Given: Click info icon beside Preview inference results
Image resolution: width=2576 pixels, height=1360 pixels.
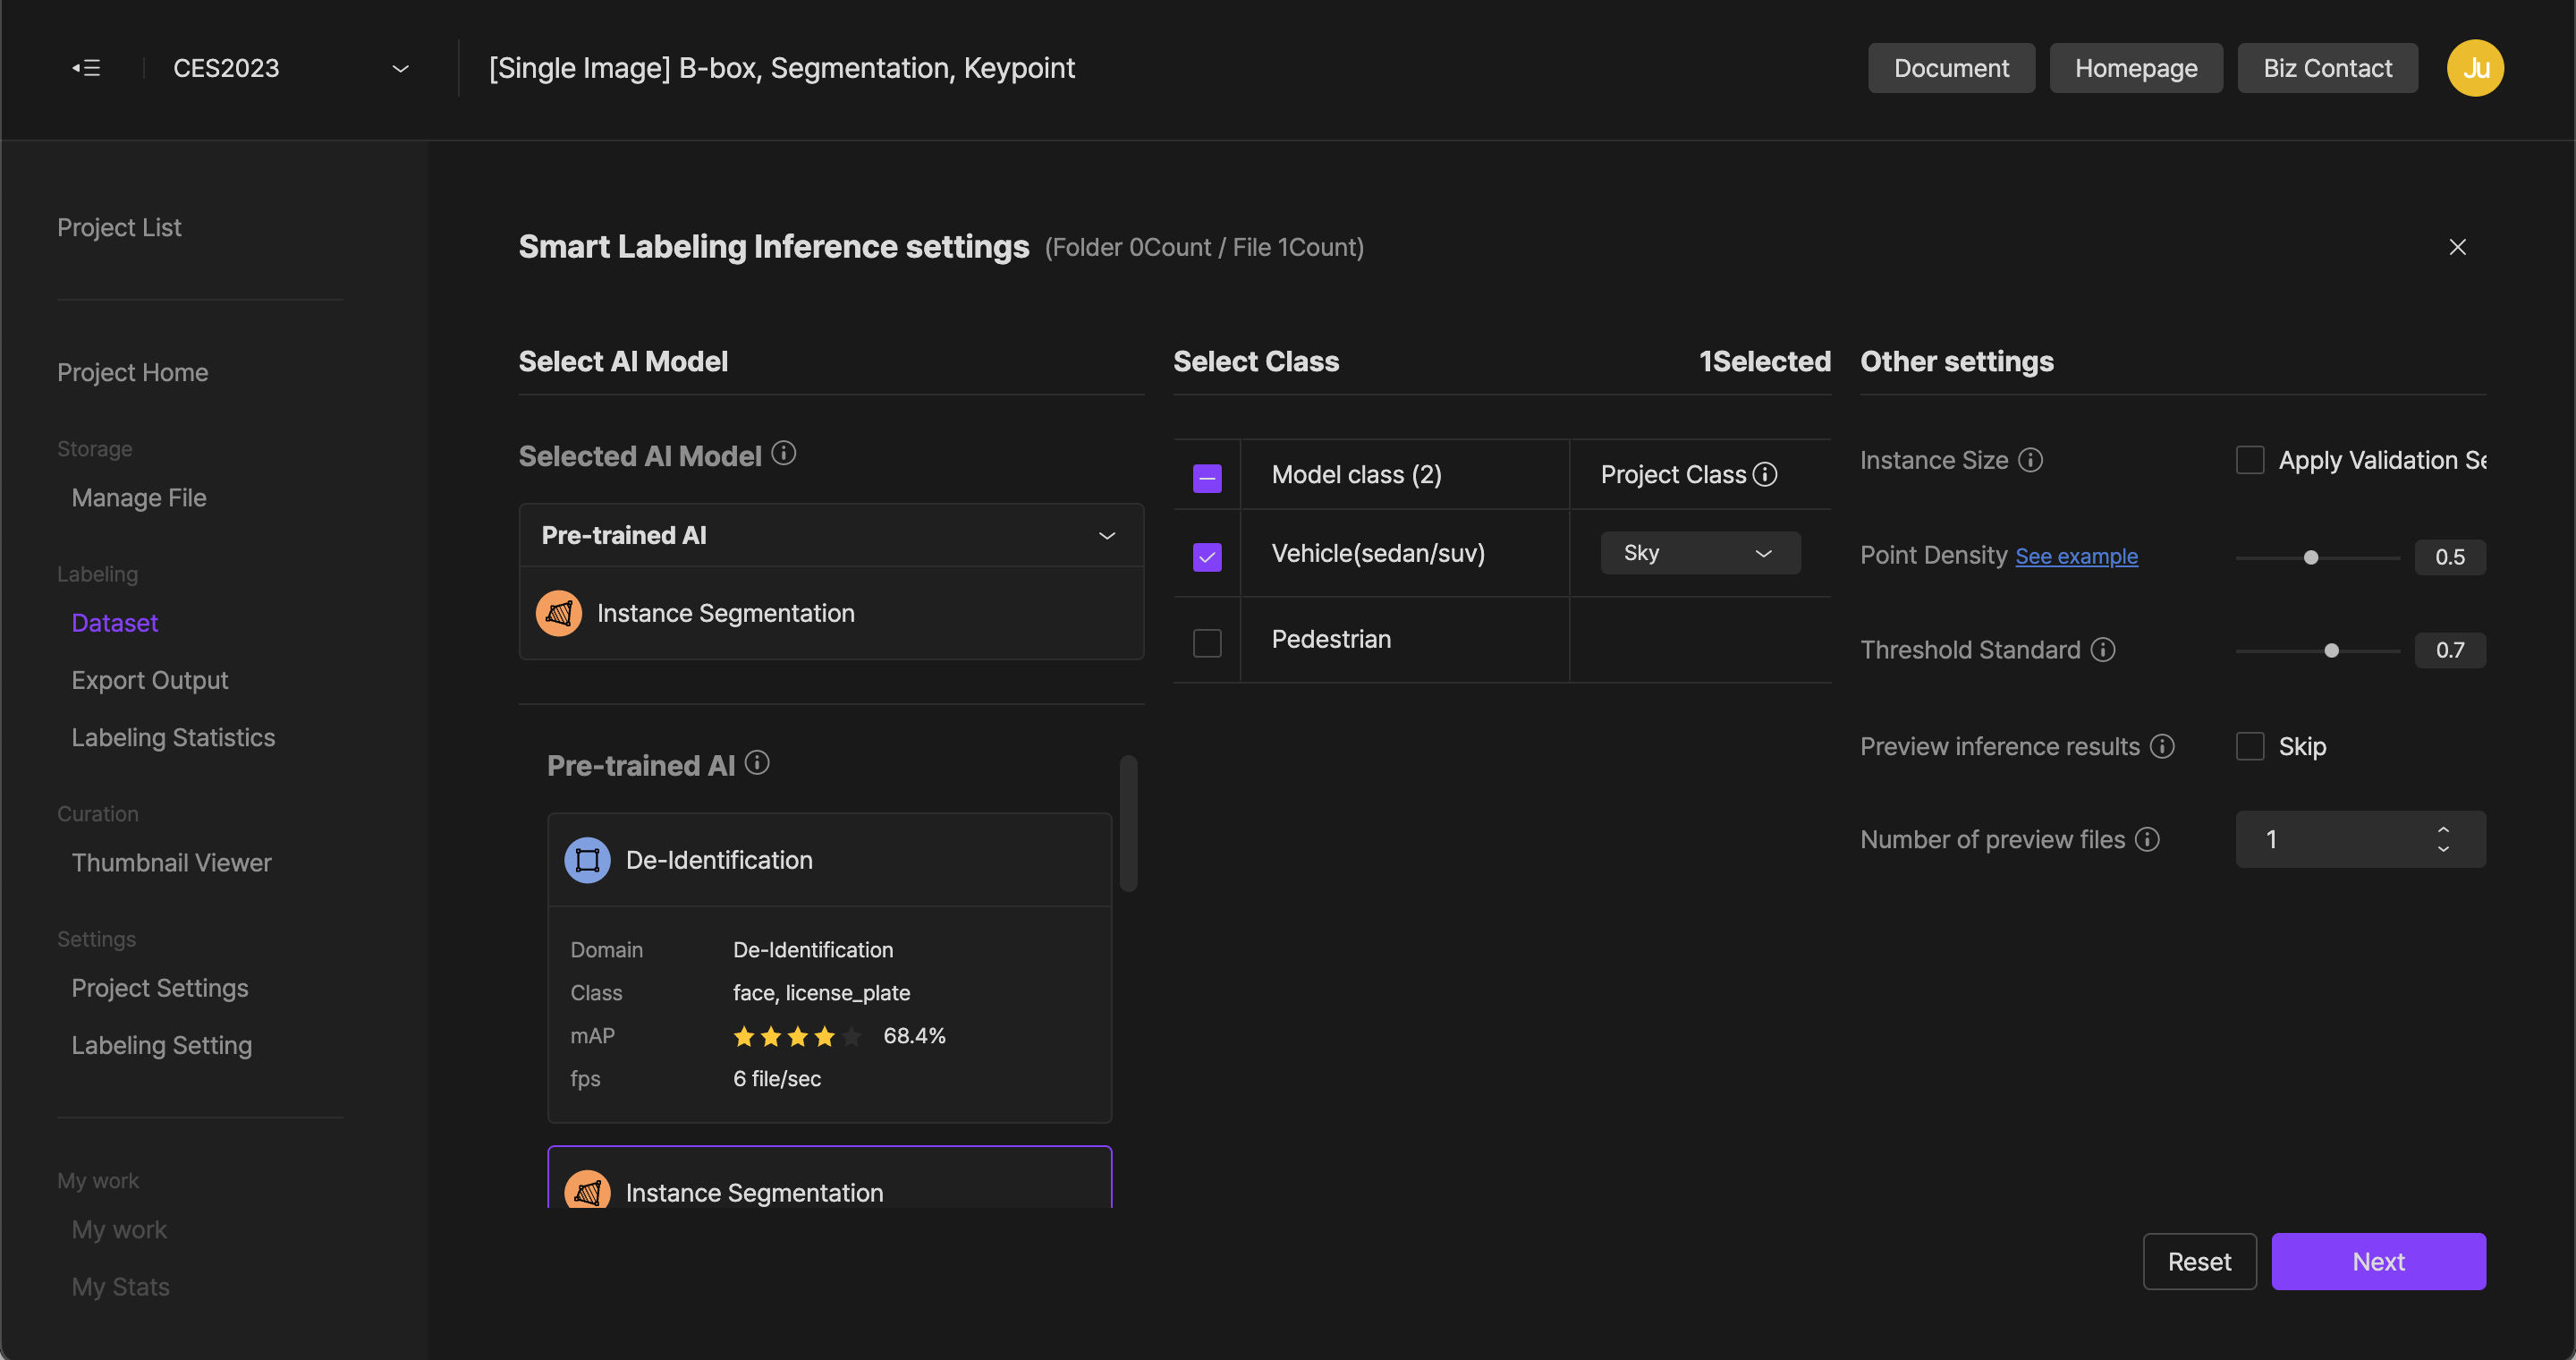Looking at the screenshot, I should 2162,746.
